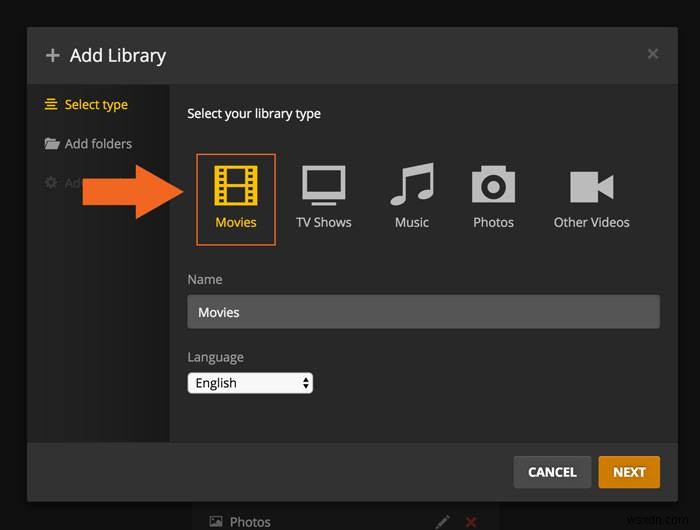Click the Select type list icon
Image resolution: width=700 pixels, height=530 pixels.
(x=51, y=105)
